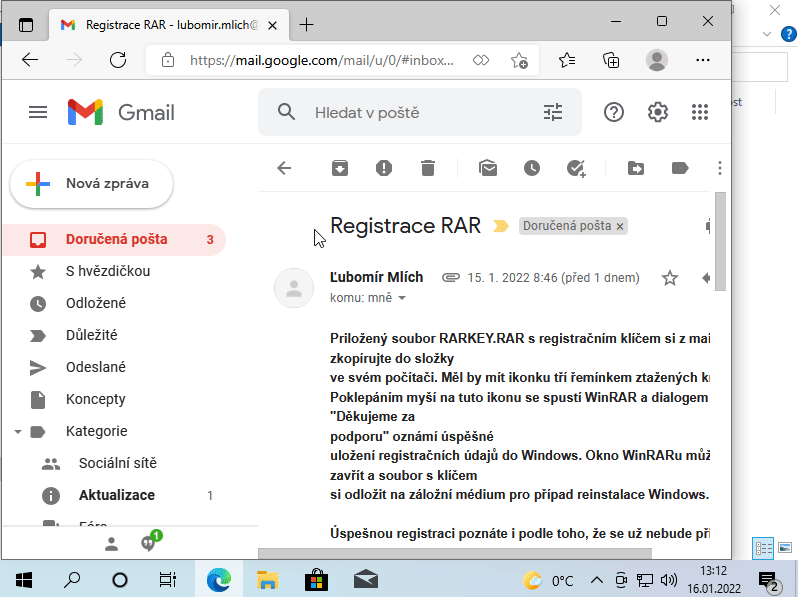Open notification center in taskbar
The image size is (798, 597).
770,582
